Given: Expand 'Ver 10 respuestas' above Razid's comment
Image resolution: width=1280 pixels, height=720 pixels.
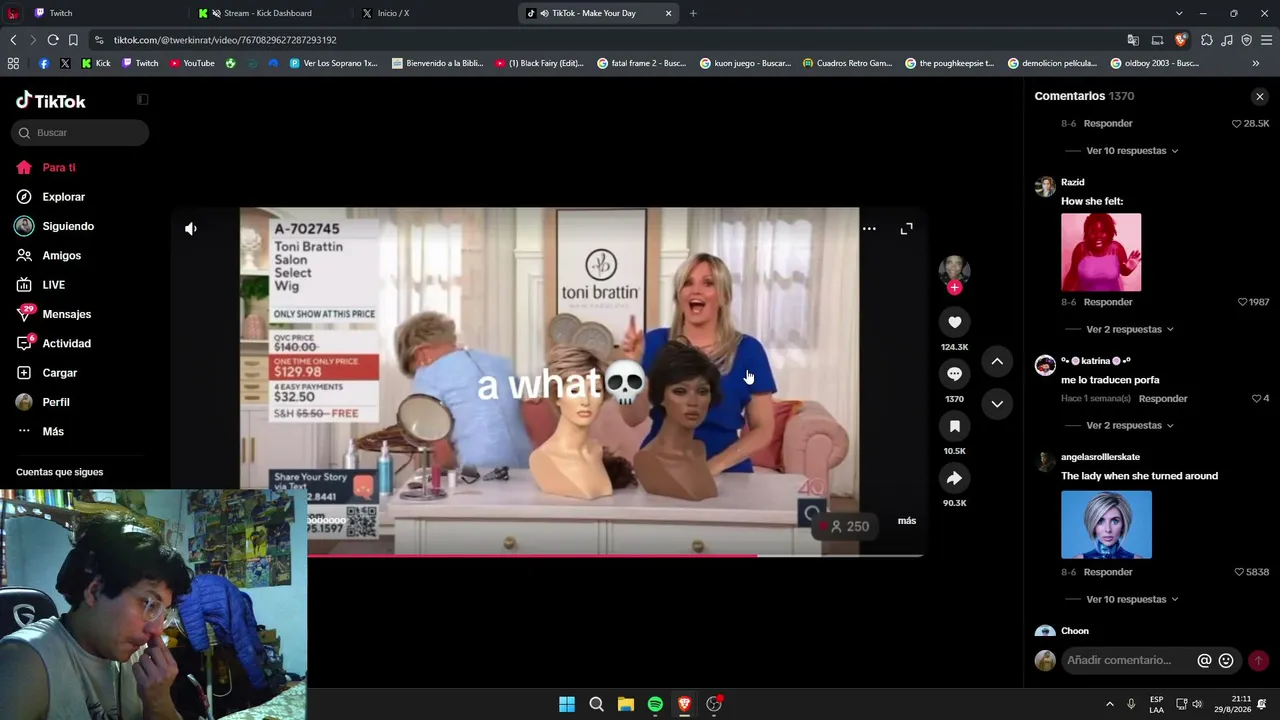Looking at the screenshot, I should pyautogui.click(x=1131, y=151).
